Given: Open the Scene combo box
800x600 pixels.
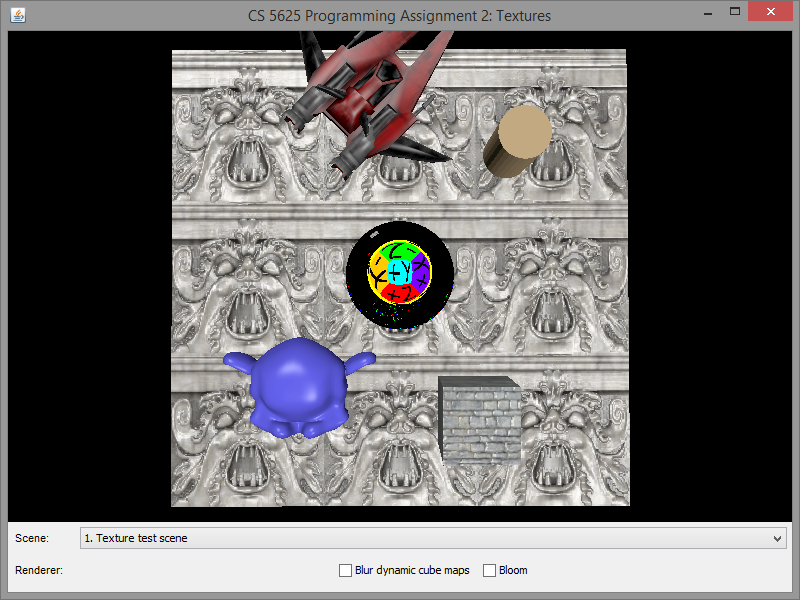Looking at the screenshot, I should point(430,538).
